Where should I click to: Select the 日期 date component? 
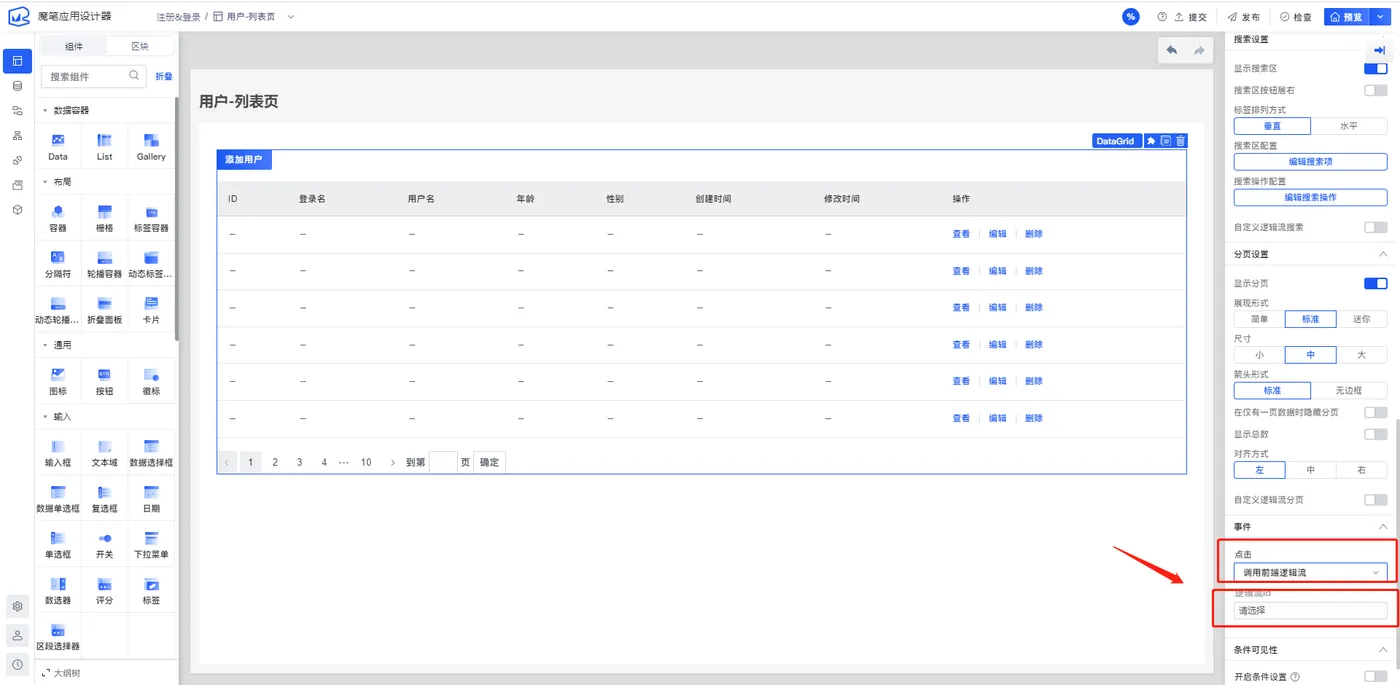[x=151, y=498]
